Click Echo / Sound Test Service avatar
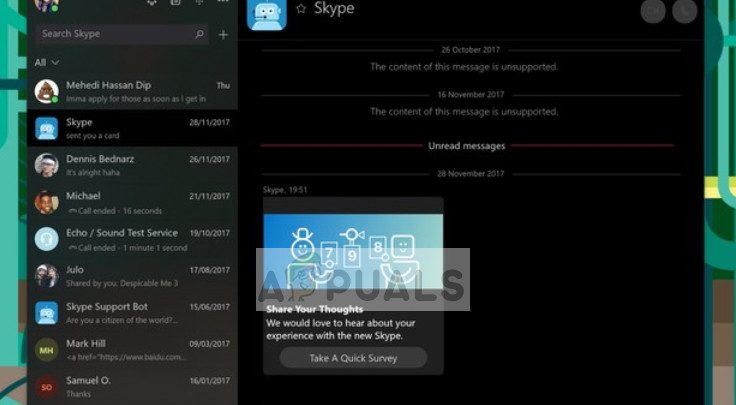This screenshot has width=736, height=405. point(46,239)
